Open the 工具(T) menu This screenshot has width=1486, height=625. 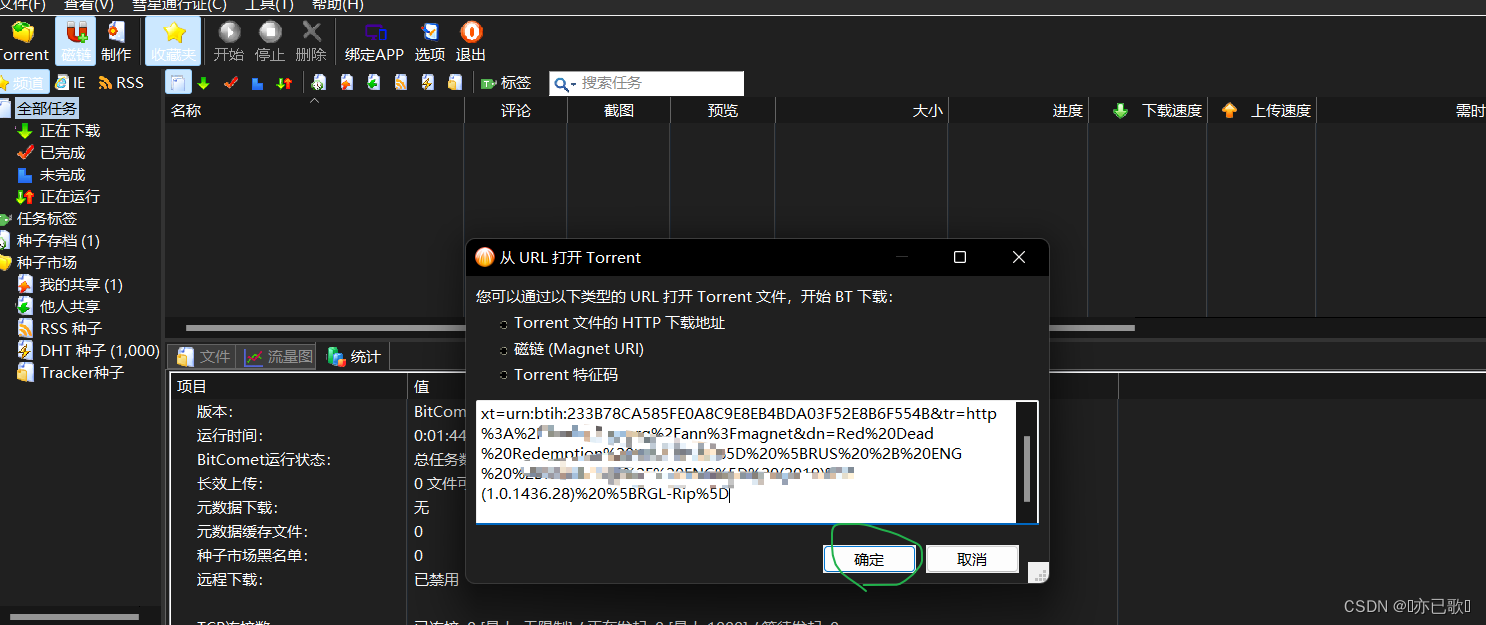tap(270, 5)
